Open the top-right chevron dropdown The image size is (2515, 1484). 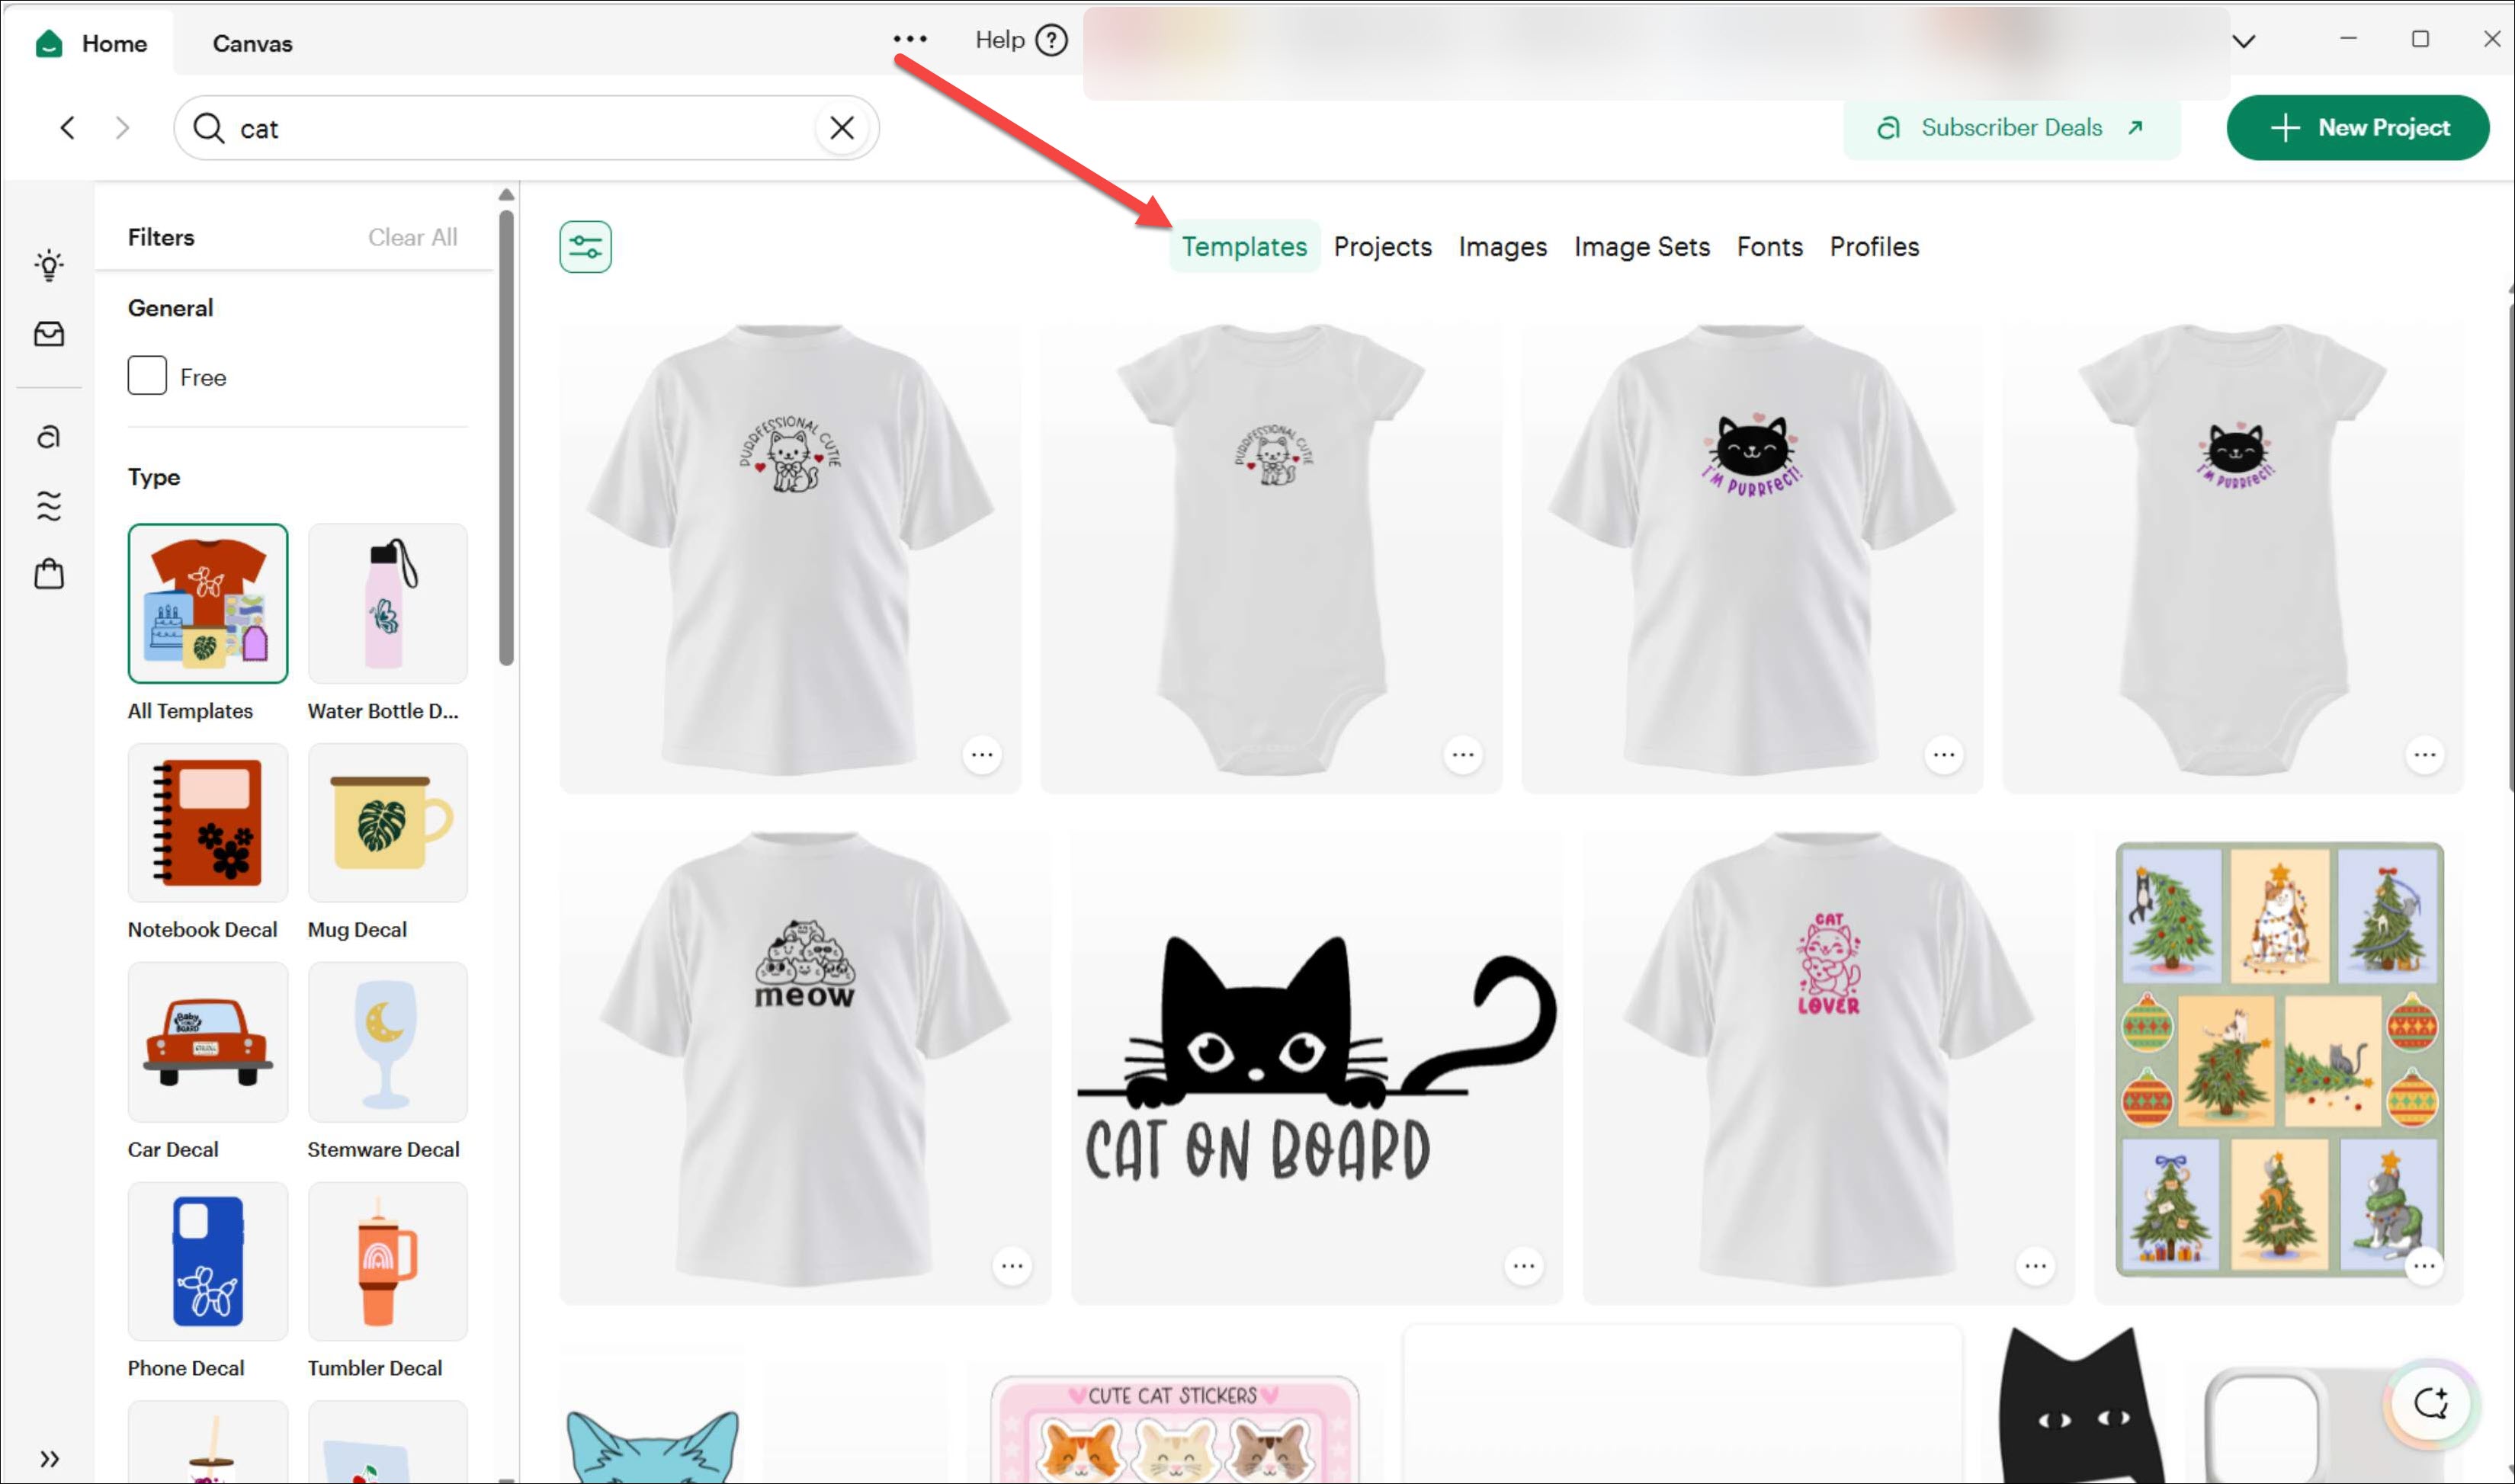click(2244, 41)
